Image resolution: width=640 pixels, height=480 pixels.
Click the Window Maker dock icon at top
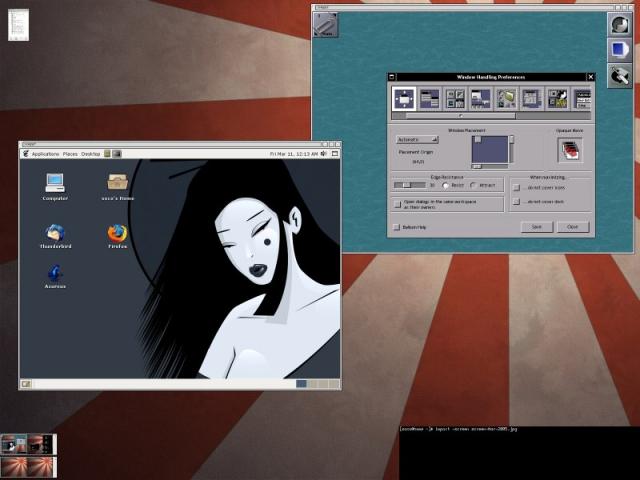[x=620, y=24]
